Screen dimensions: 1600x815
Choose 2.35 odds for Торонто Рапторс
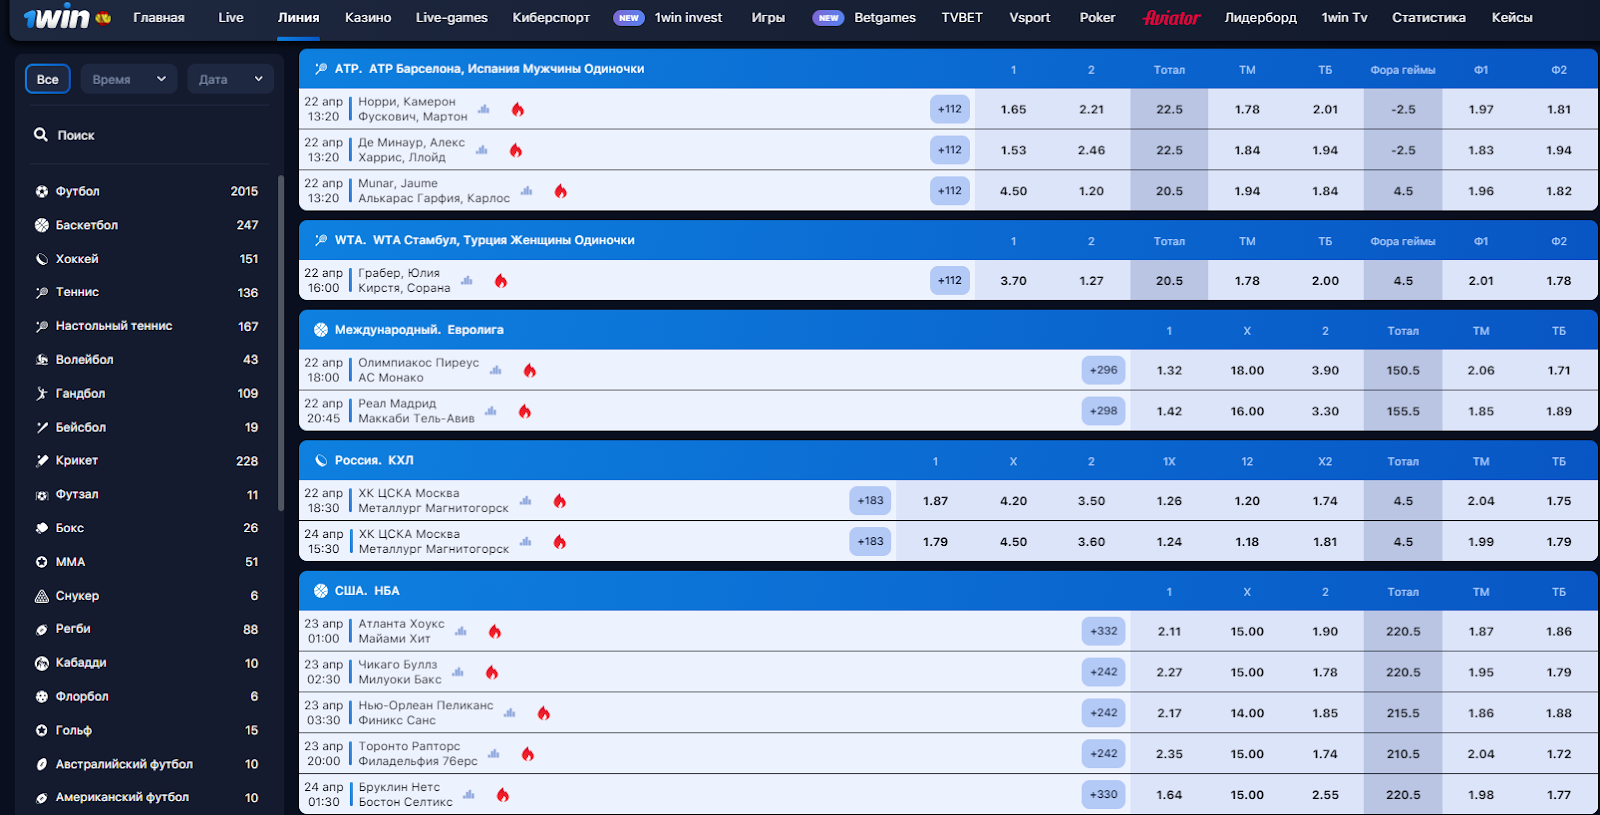(x=1169, y=754)
